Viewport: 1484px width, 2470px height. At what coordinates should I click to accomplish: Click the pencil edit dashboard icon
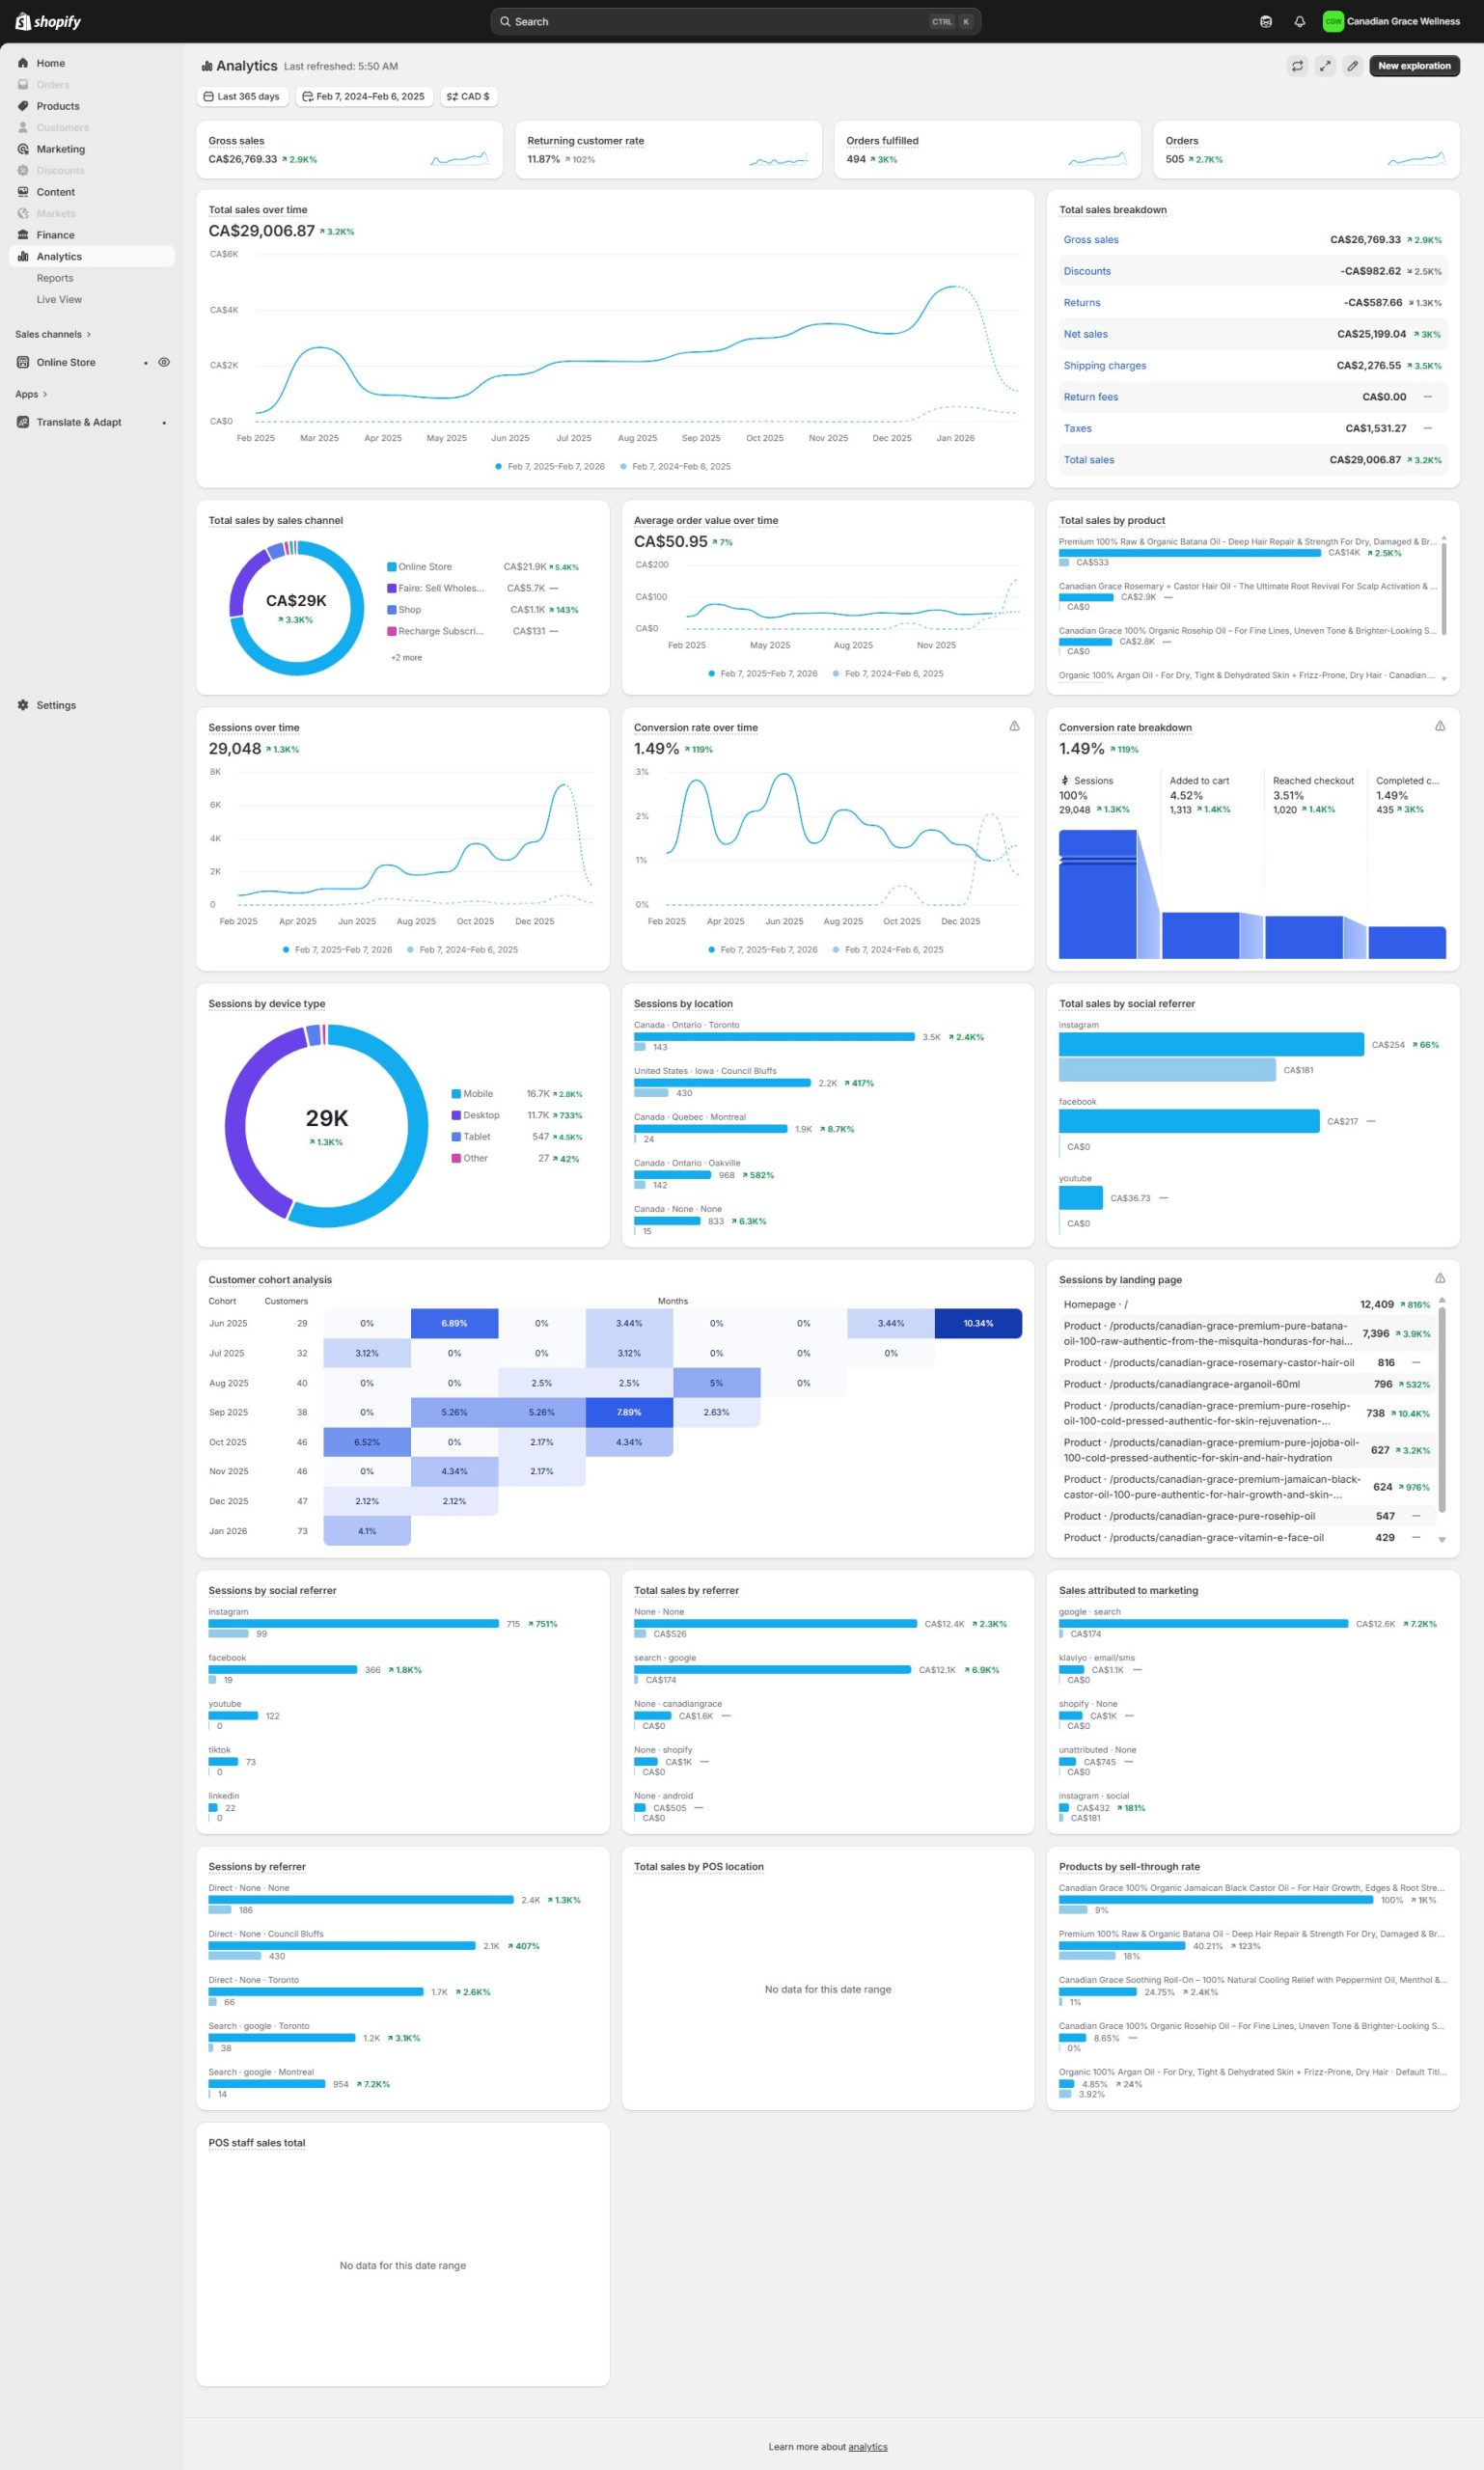coord(1352,66)
